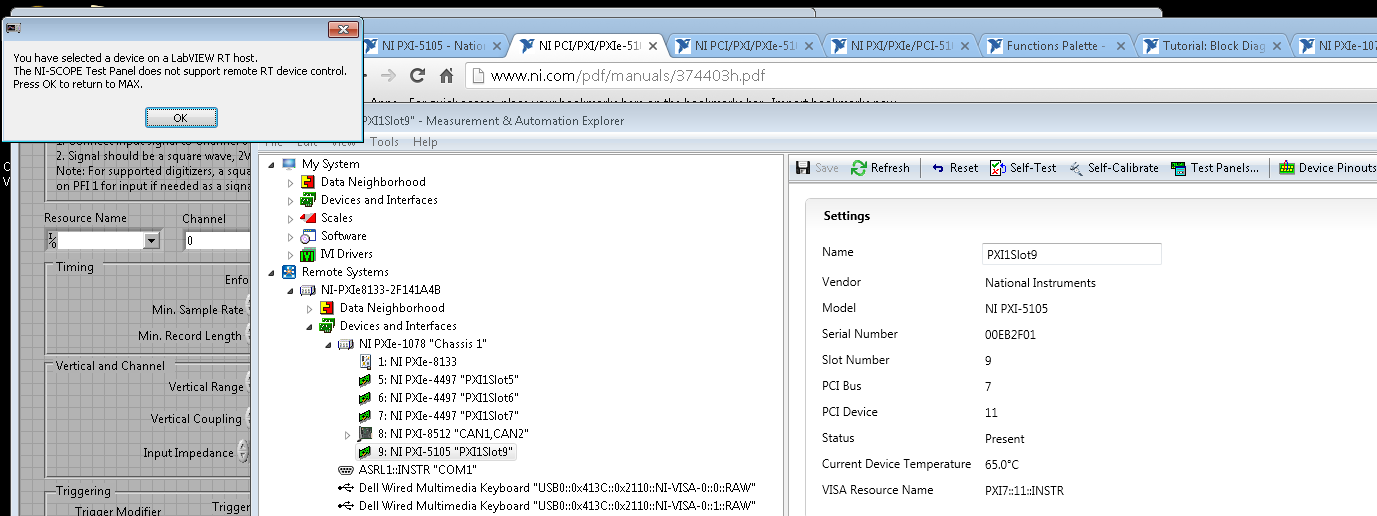Expand the IVI Drivers tree node
Screen dimensions: 1377x516
click(x=291, y=254)
